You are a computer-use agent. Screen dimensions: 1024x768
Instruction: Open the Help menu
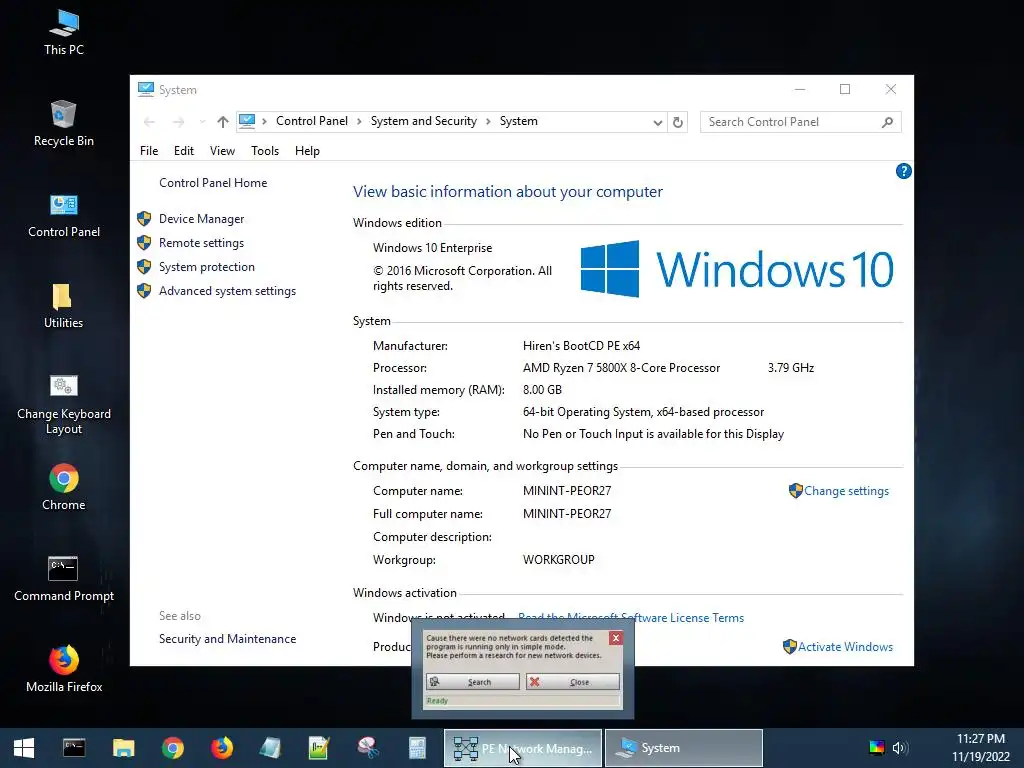pyautogui.click(x=307, y=151)
